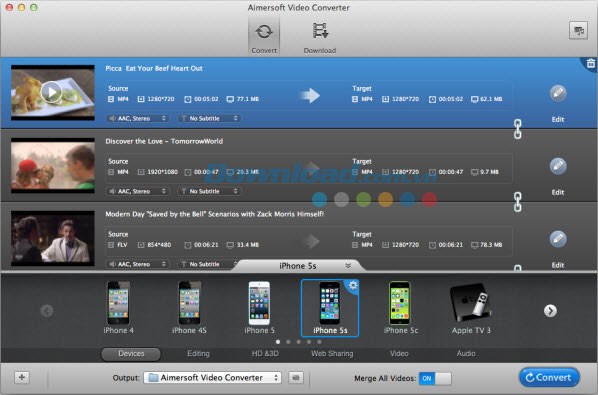Play the Picca Eat Your Beef Heart Out thumbnail
The height and width of the screenshot is (395, 598).
coord(51,92)
